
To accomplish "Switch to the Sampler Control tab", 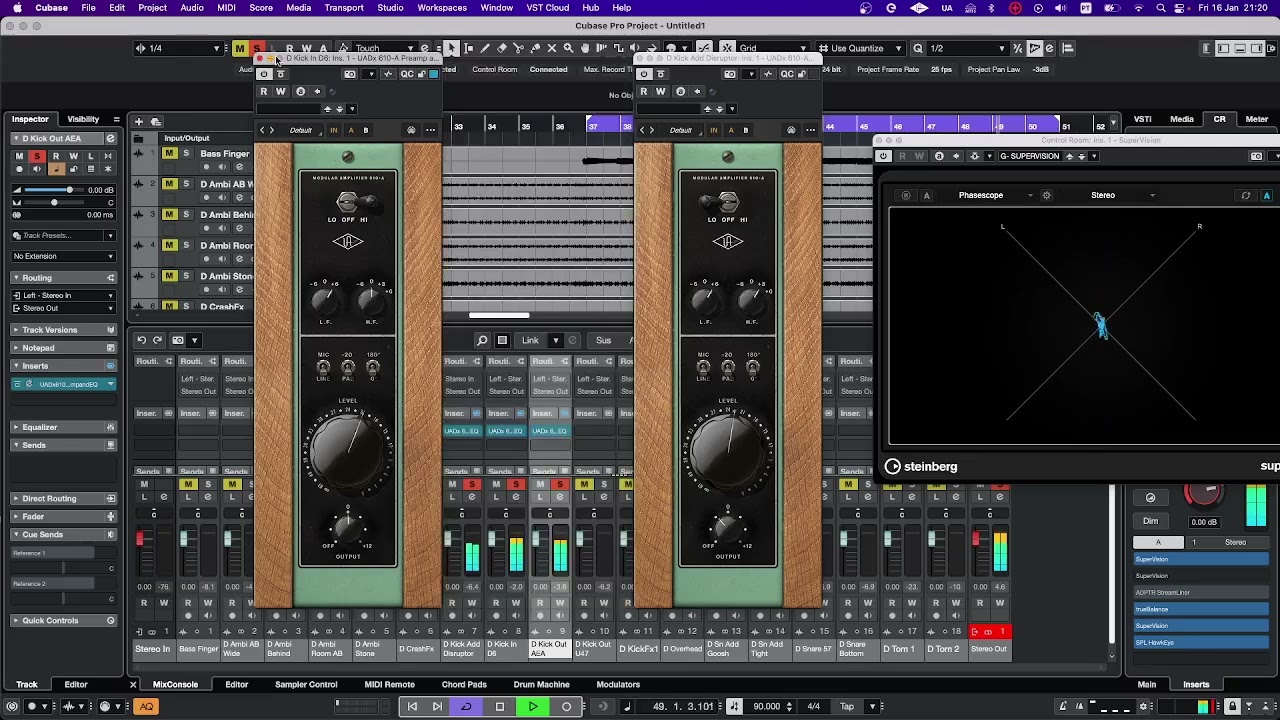I will coord(306,685).
